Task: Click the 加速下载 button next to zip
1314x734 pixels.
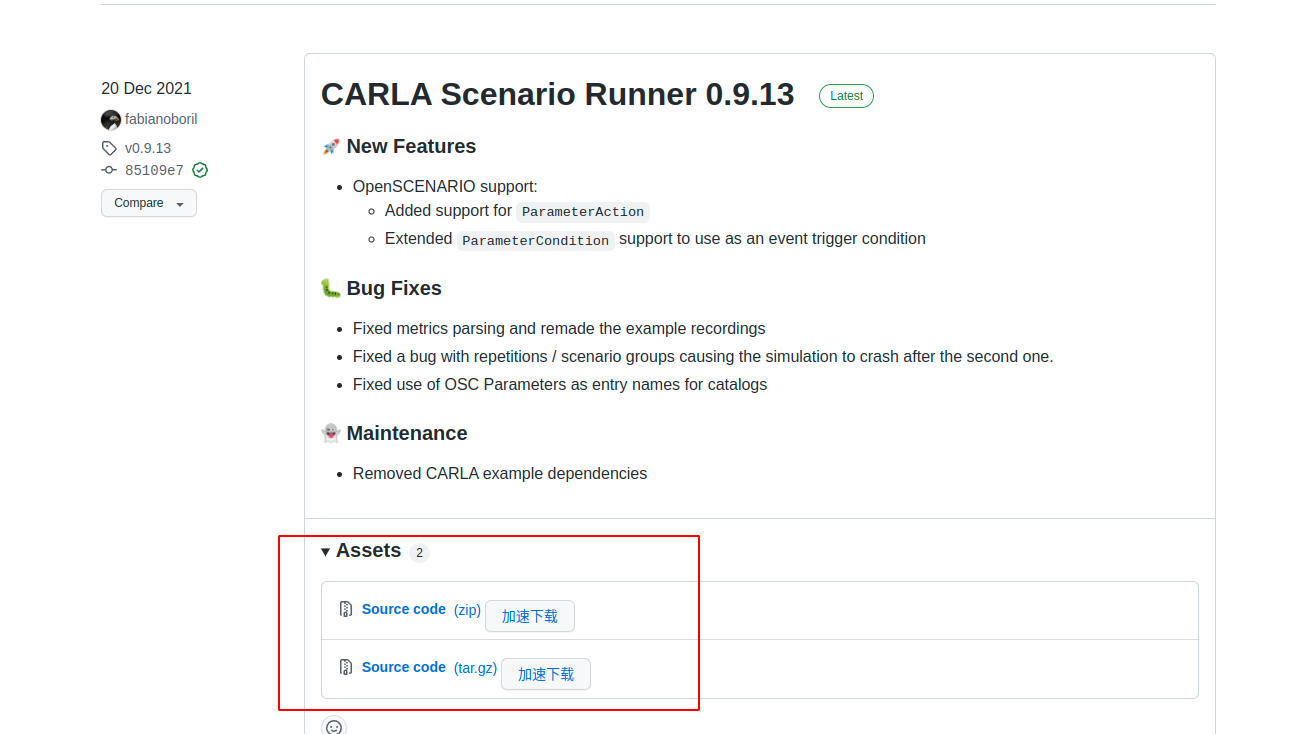Action: tap(530, 615)
